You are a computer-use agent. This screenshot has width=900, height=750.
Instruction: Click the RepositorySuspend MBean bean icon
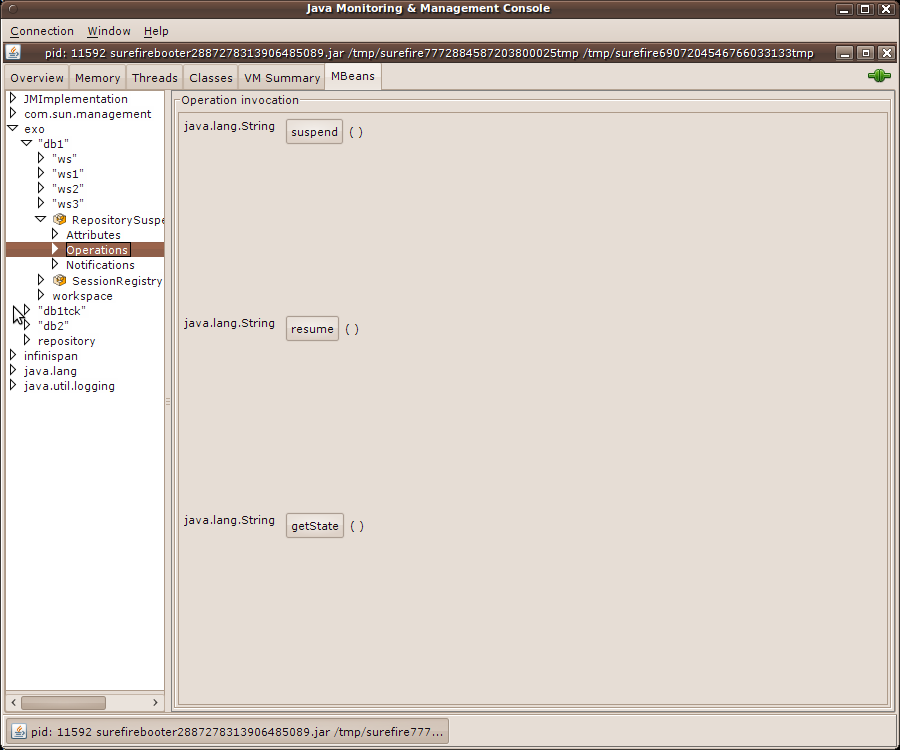60,220
